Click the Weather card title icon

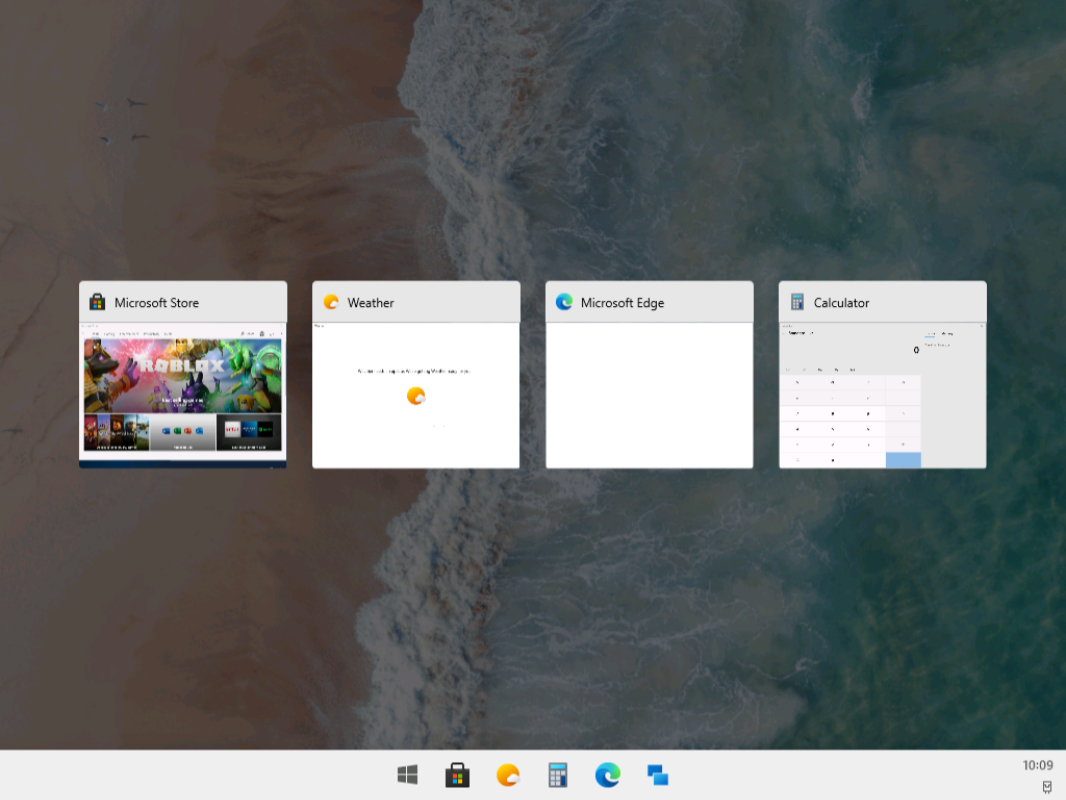click(331, 302)
